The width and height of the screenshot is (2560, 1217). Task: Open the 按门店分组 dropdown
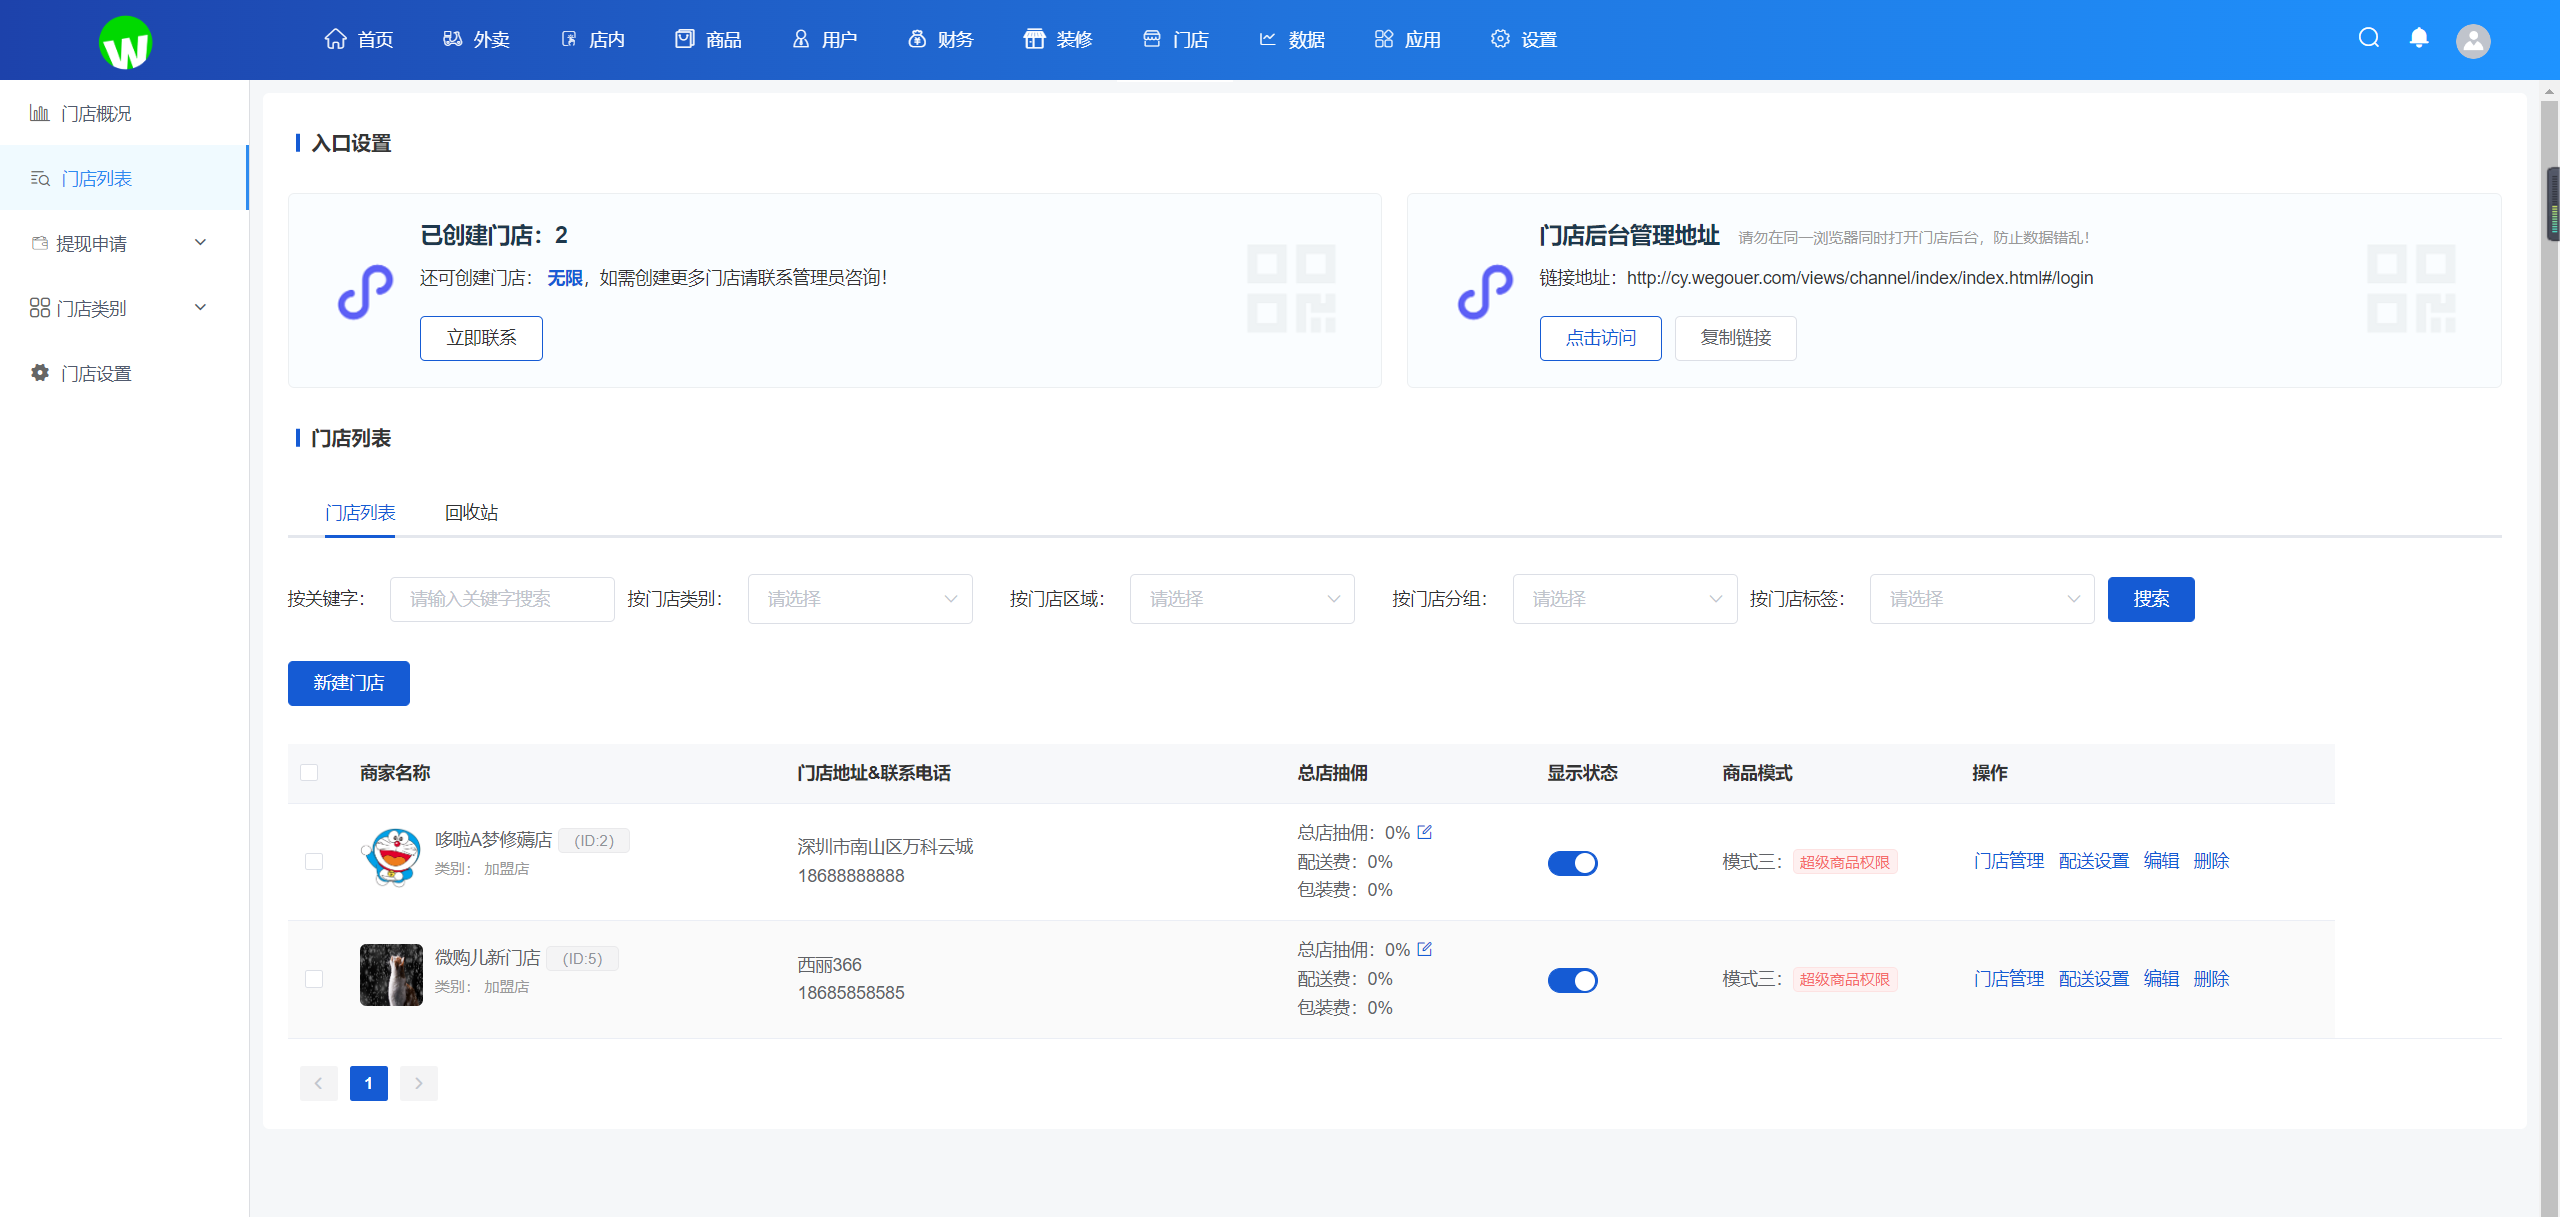tap(1625, 599)
